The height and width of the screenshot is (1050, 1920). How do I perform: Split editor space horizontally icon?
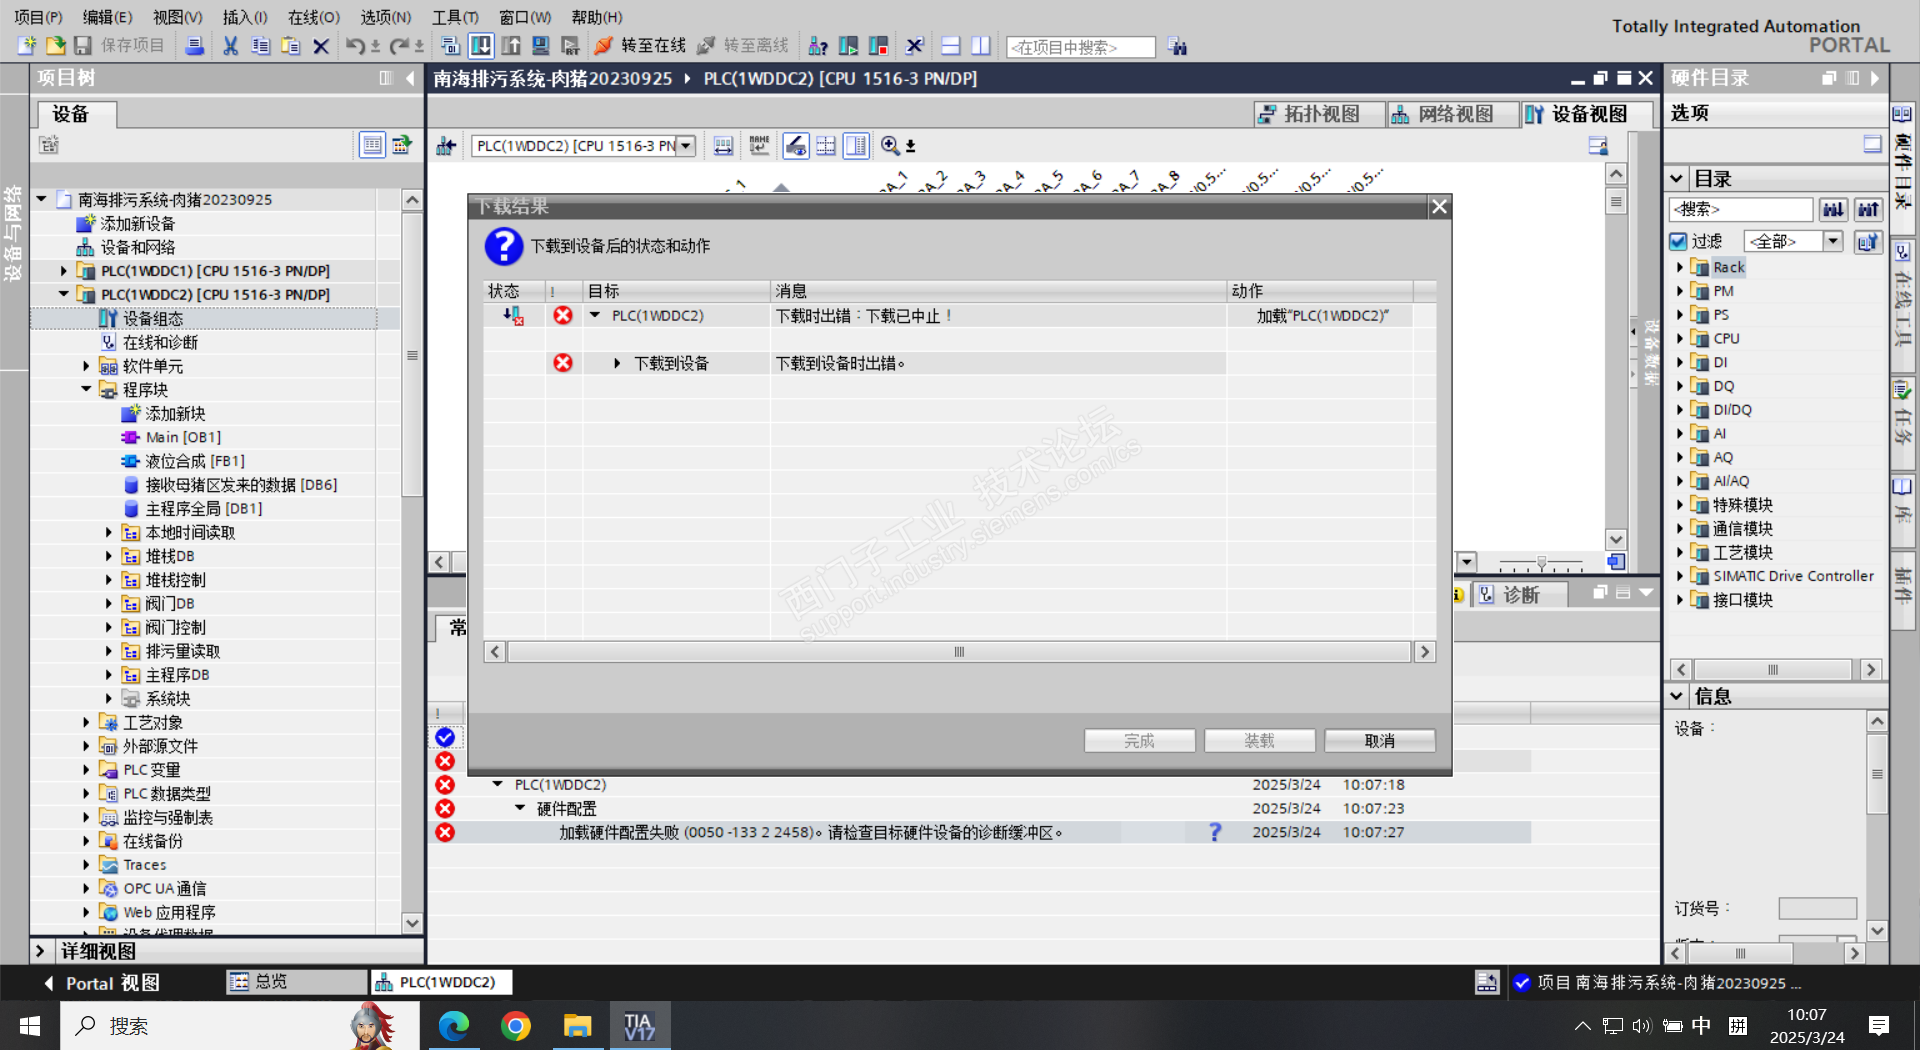tap(951, 46)
